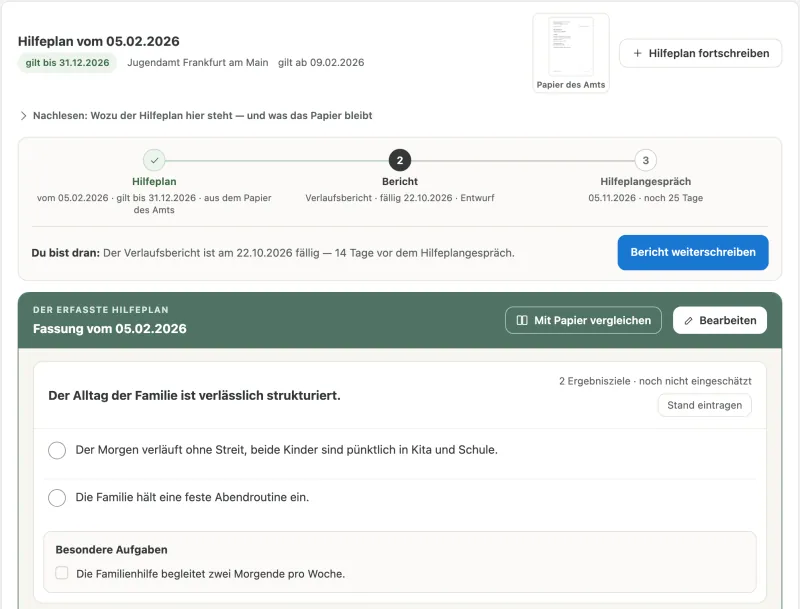This screenshot has width=800, height=609.
Task: Select the completed Hilfeplan step checkmark
Action: pyautogui.click(x=154, y=160)
